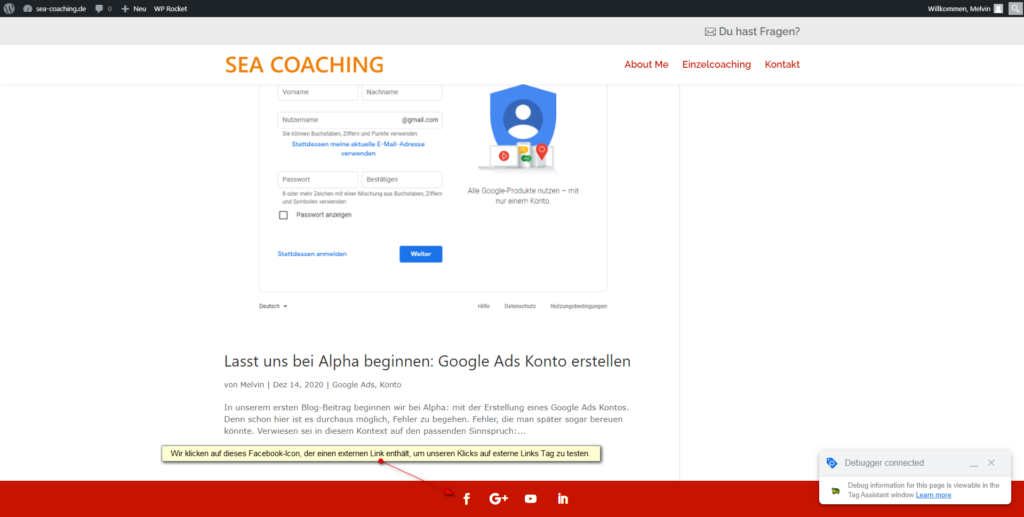Click the YouTube icon in footer
Viewport: 1024px width, 517px height.
point(531,499)
